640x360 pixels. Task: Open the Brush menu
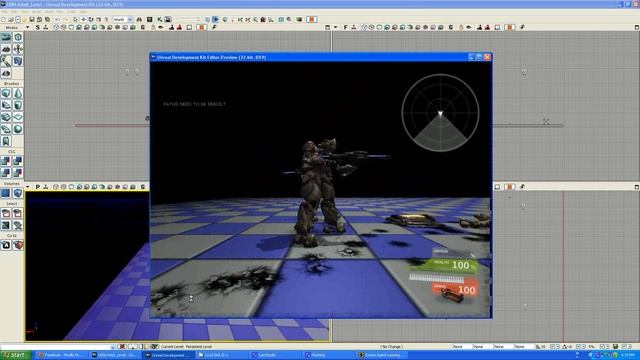[x=36, y=11]
